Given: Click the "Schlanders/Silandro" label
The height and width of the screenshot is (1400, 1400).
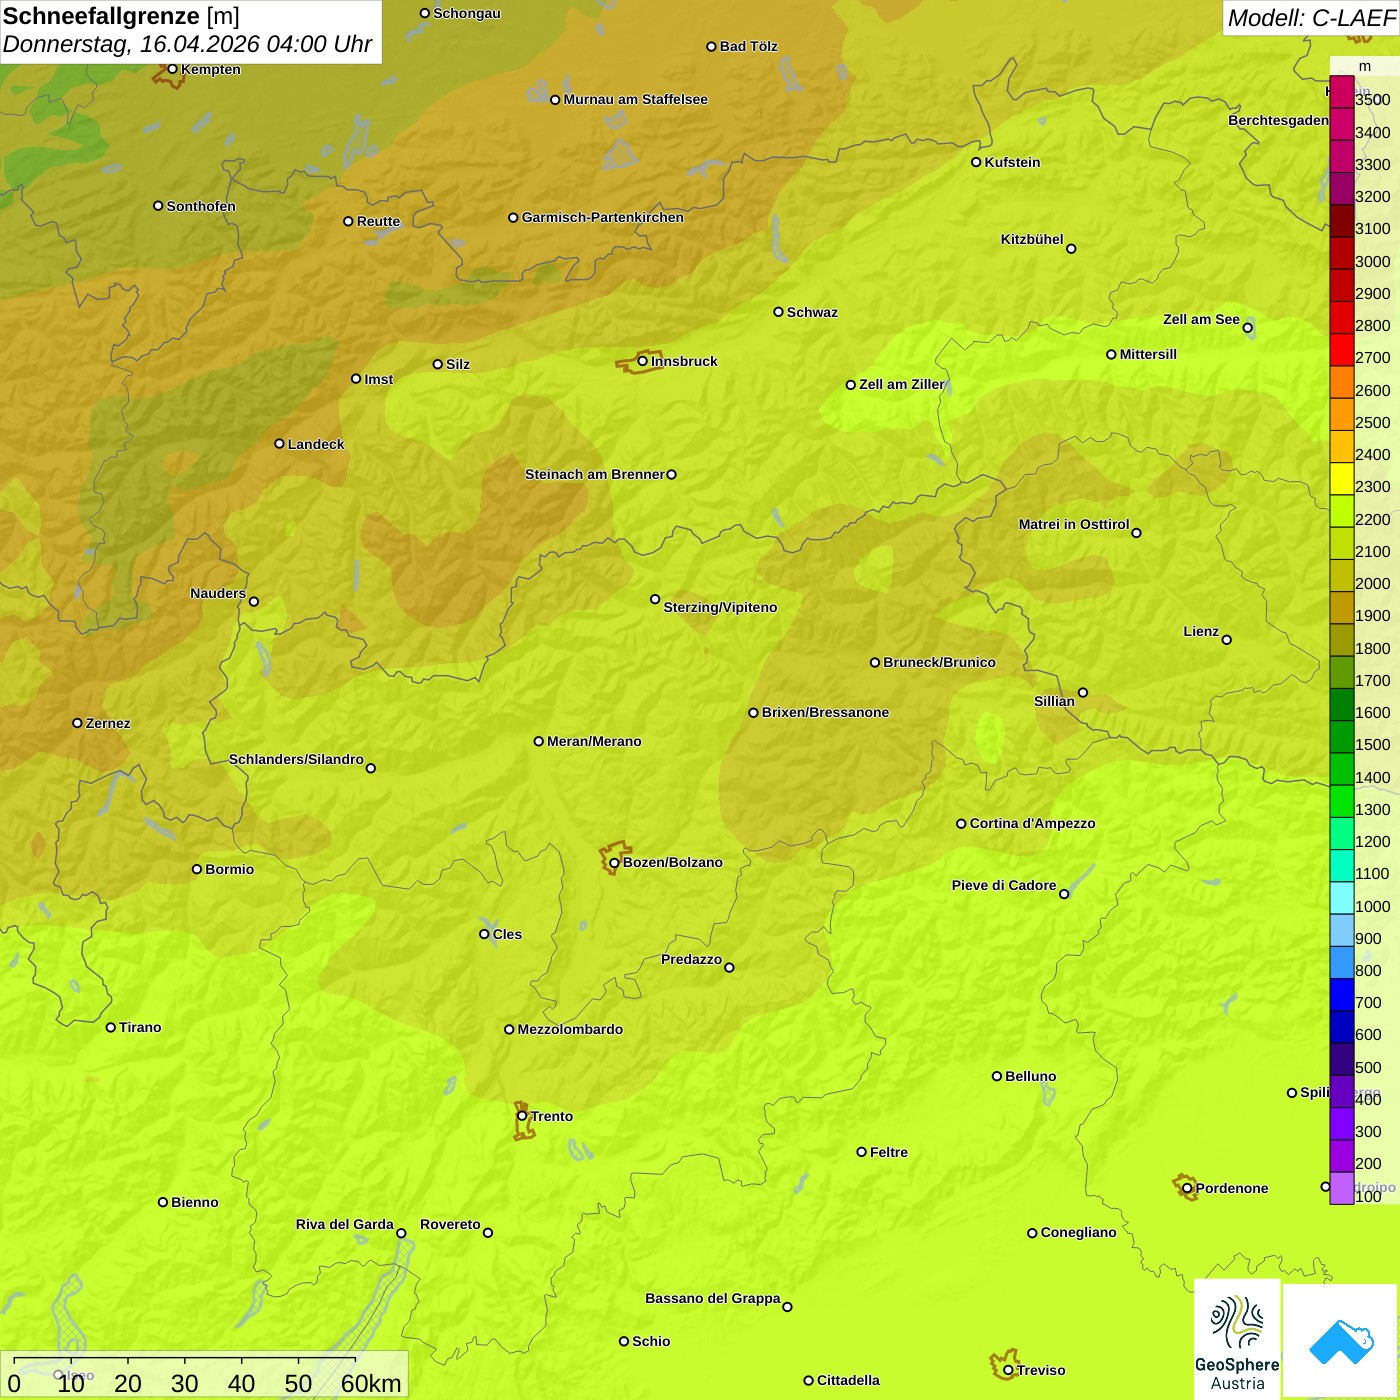Looking at the screenshot, I should coord(296,759).
